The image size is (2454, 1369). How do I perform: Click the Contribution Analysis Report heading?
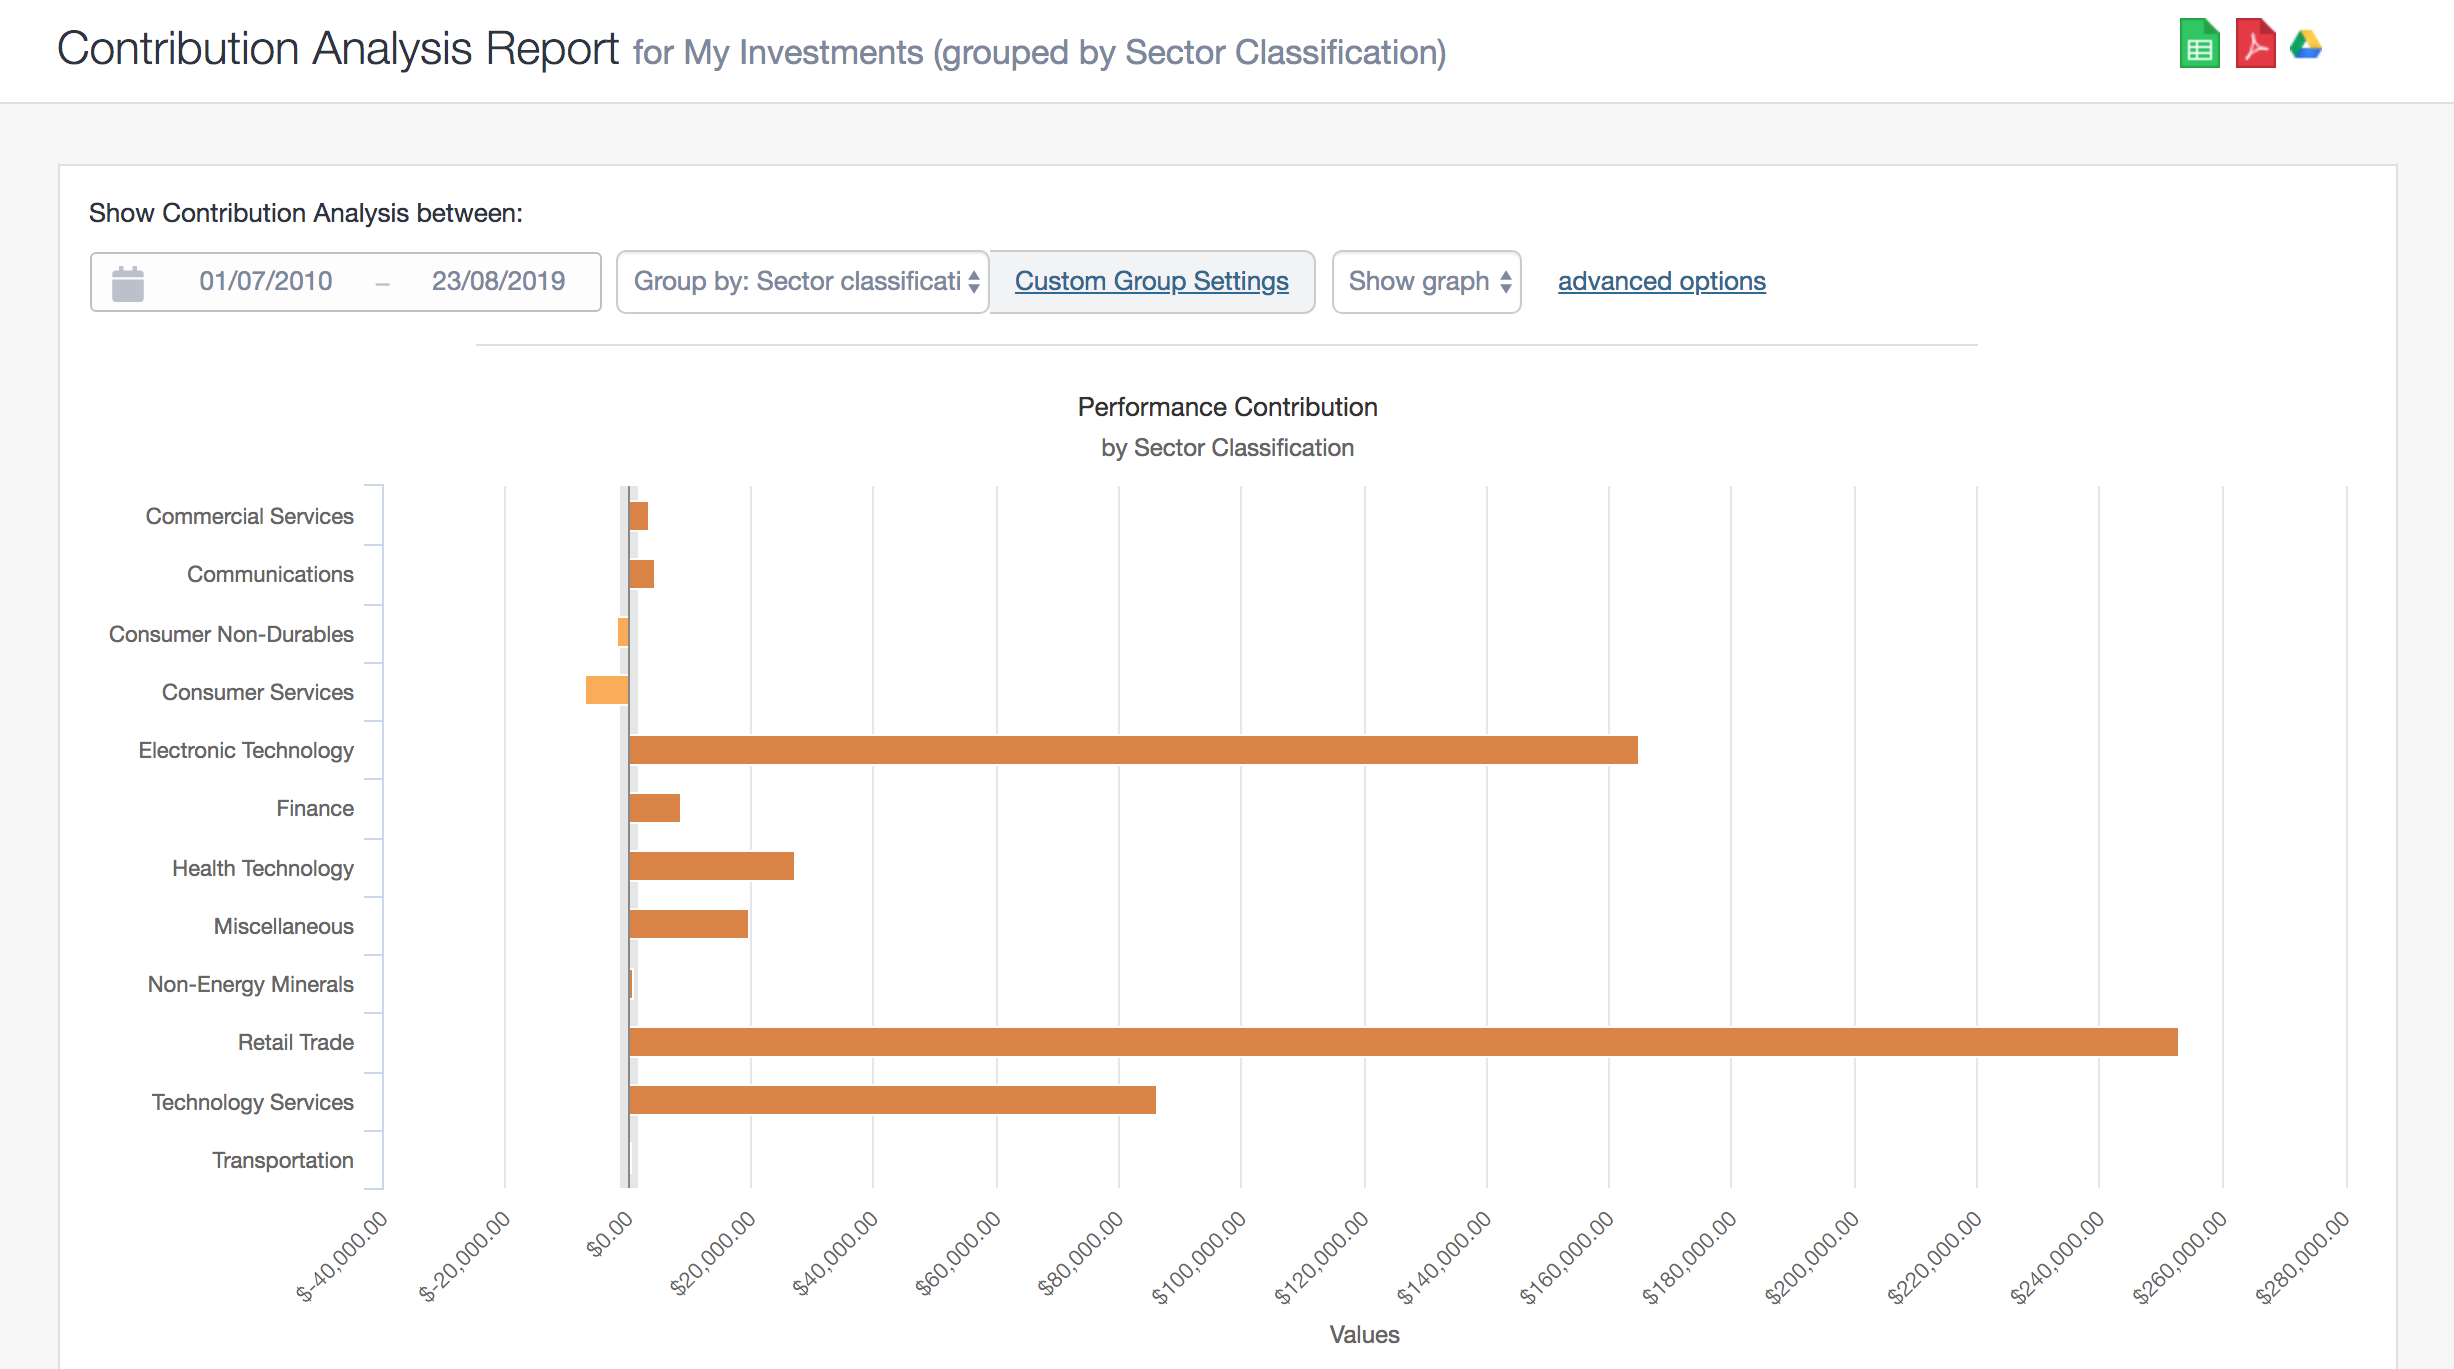338,48
